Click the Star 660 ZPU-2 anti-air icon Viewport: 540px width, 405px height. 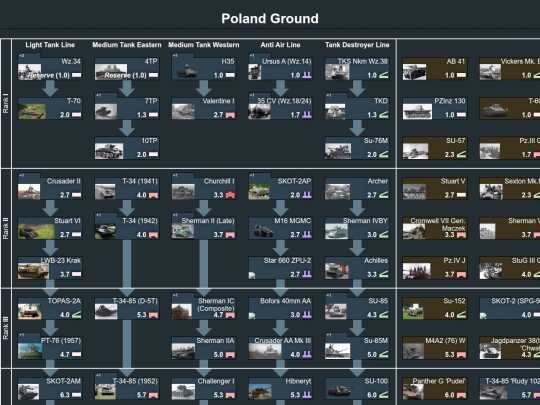coord(307,274)
